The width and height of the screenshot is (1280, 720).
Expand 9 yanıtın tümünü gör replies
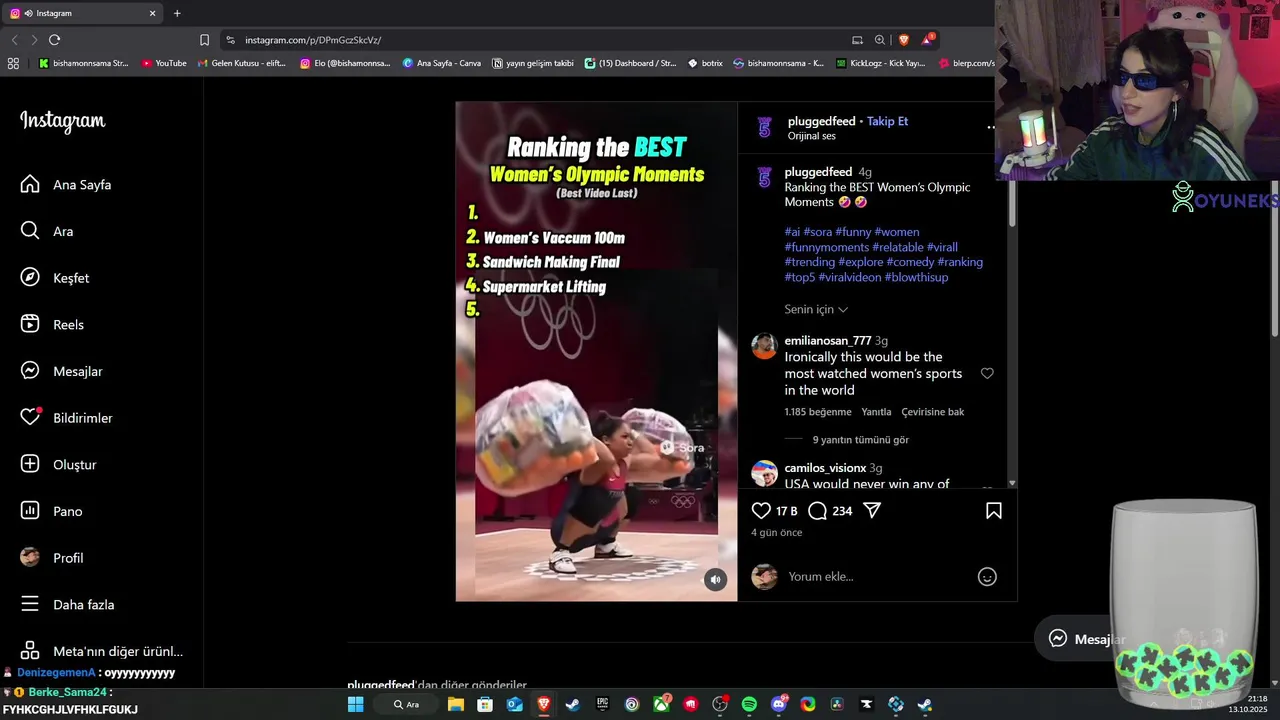860,440
